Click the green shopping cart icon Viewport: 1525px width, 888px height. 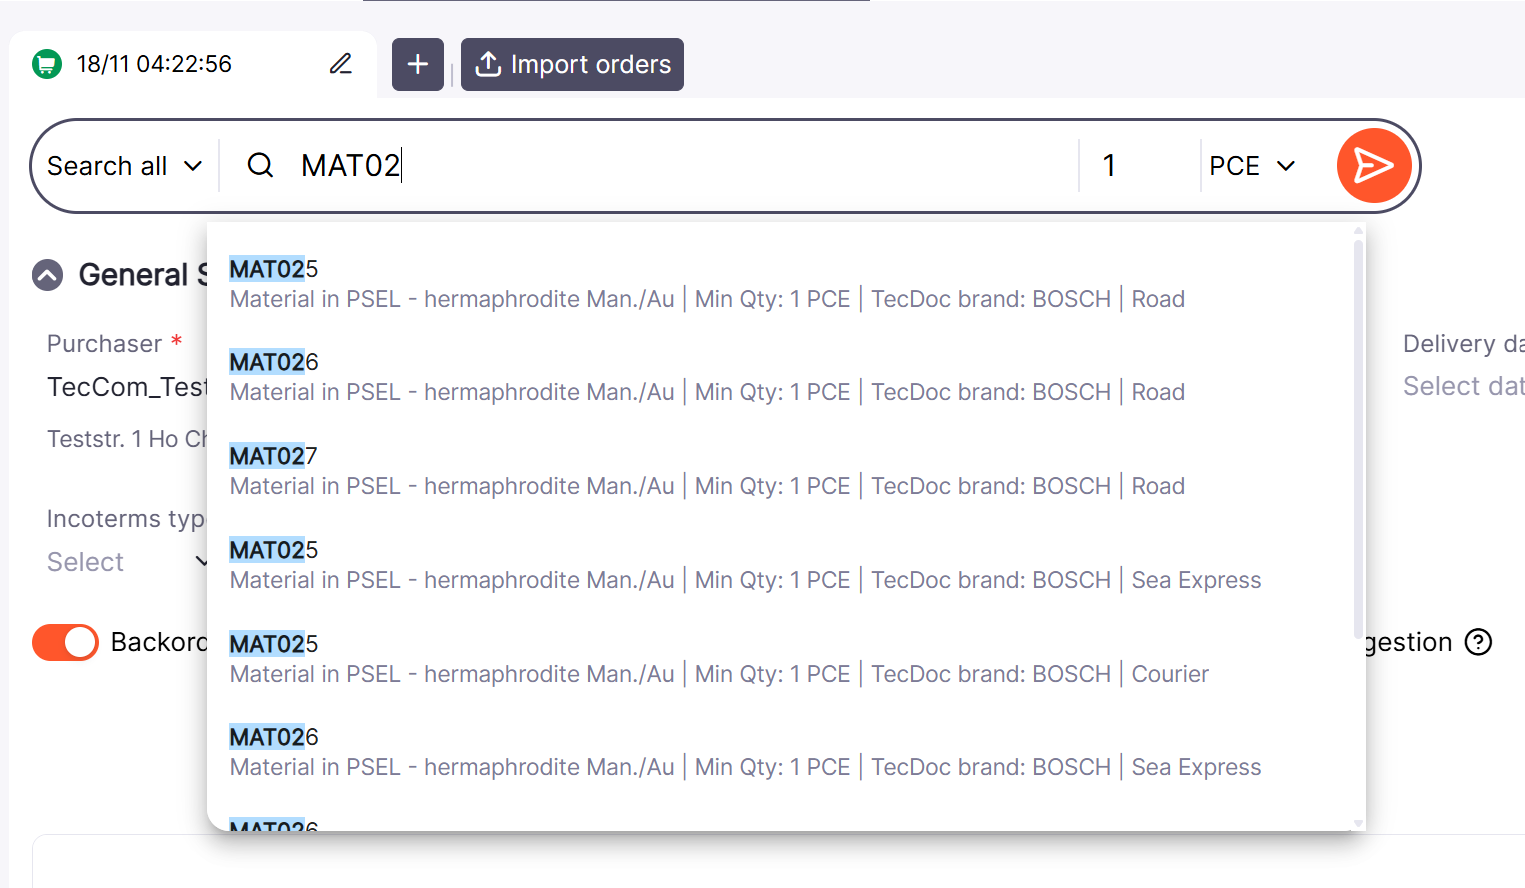pyautogui.click(x=46, y=64)
